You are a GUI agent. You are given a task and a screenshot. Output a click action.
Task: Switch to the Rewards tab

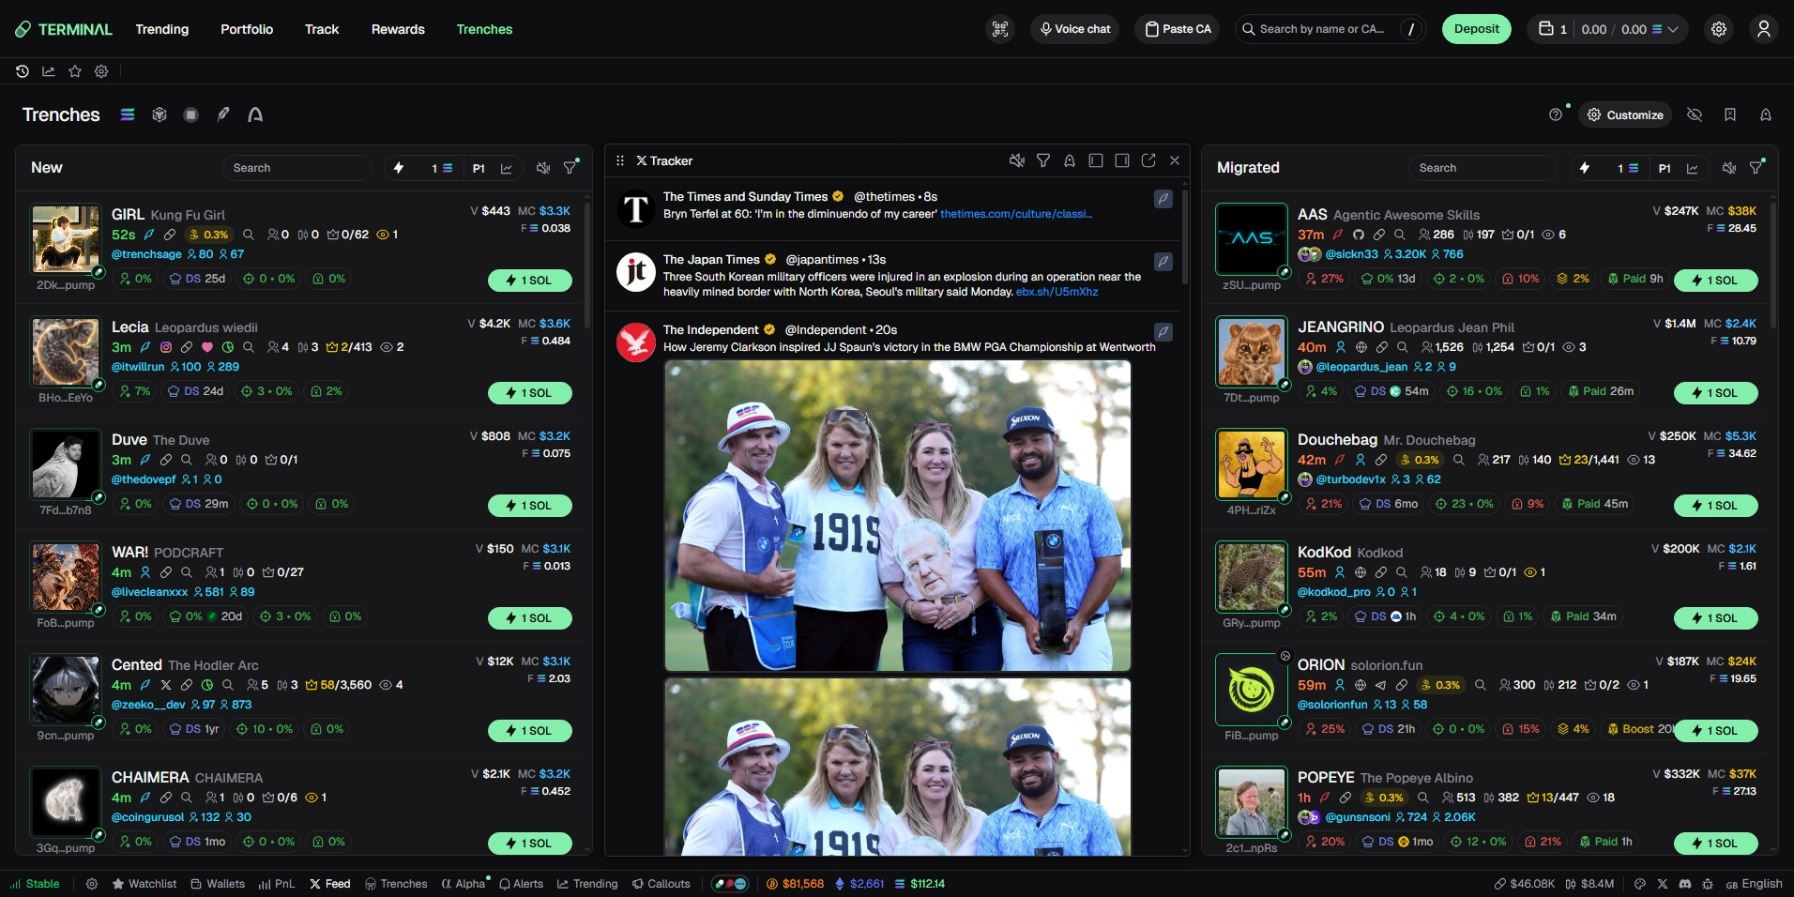(398, 29)
